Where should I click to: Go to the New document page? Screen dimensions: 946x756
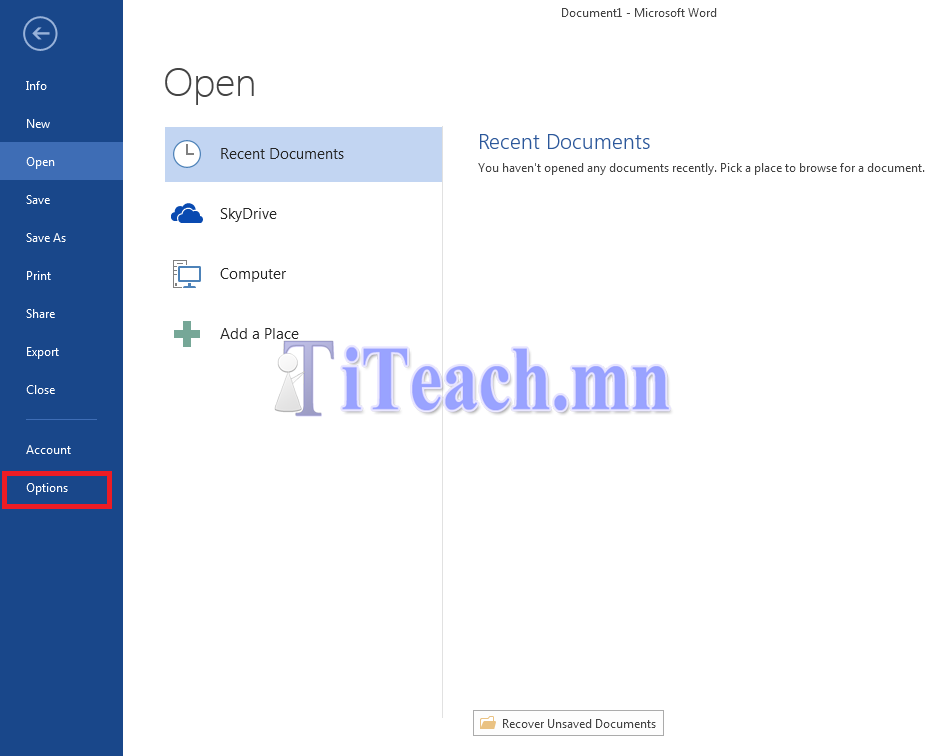[38, 124]
